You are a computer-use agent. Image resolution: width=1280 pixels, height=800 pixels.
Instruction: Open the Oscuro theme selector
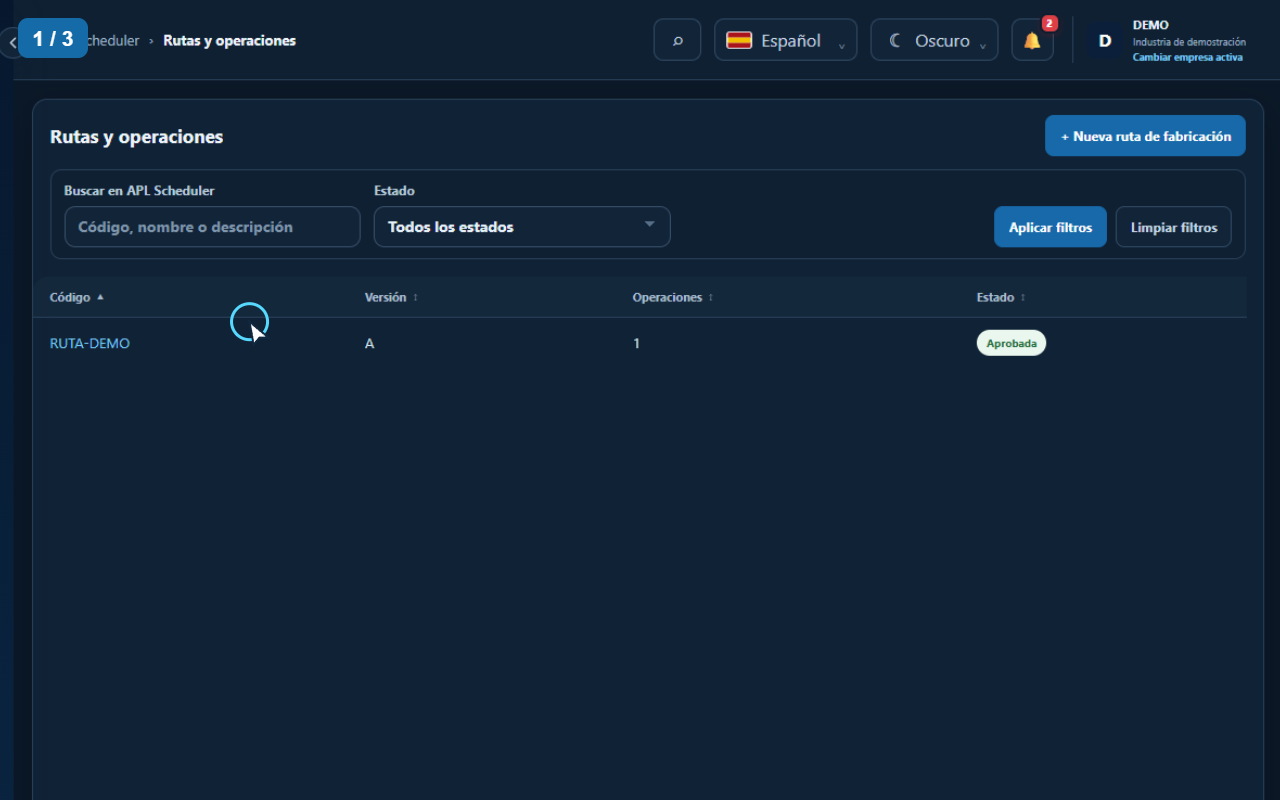(934, 40)
